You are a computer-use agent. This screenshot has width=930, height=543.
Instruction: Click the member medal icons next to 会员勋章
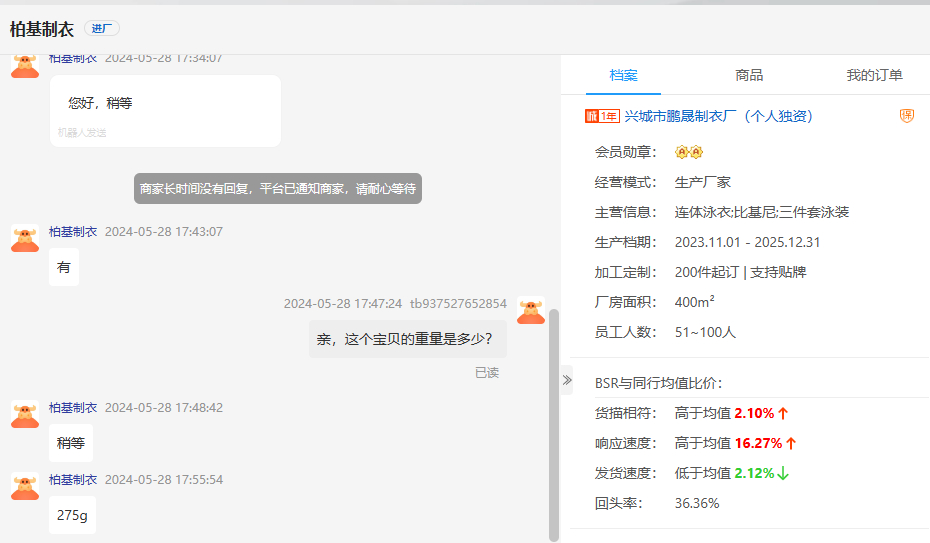pyautogui.click(x=689, y=152)
